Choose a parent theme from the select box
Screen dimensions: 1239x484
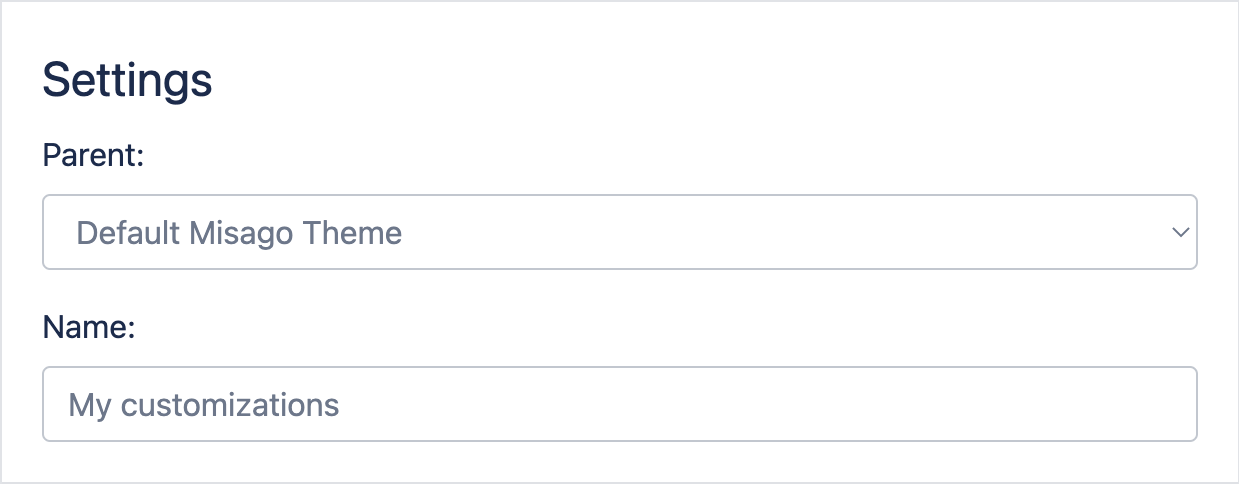tap(619, 232)
